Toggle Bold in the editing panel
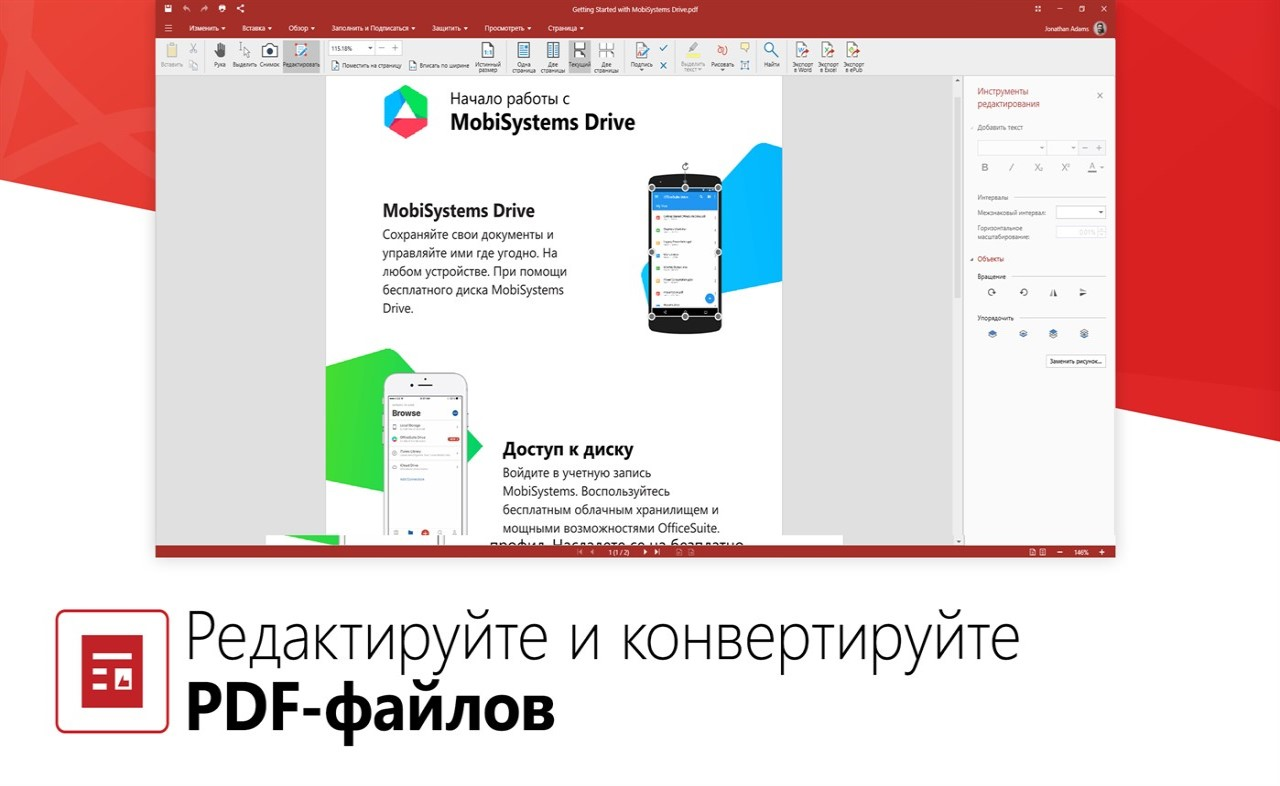The width and height of the screenshot is (1280, 786). pos(985,167)
